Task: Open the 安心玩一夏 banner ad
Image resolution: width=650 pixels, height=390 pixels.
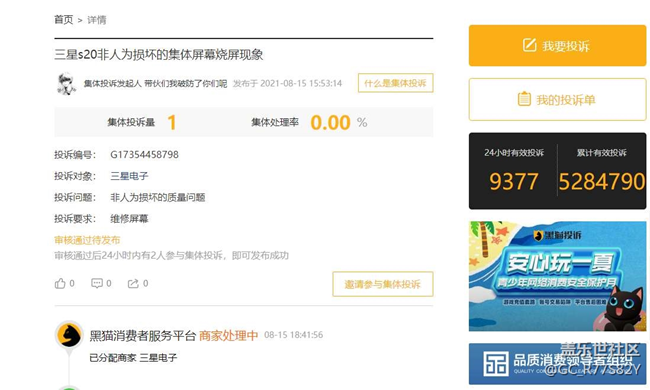Action: tap(557, 276)
